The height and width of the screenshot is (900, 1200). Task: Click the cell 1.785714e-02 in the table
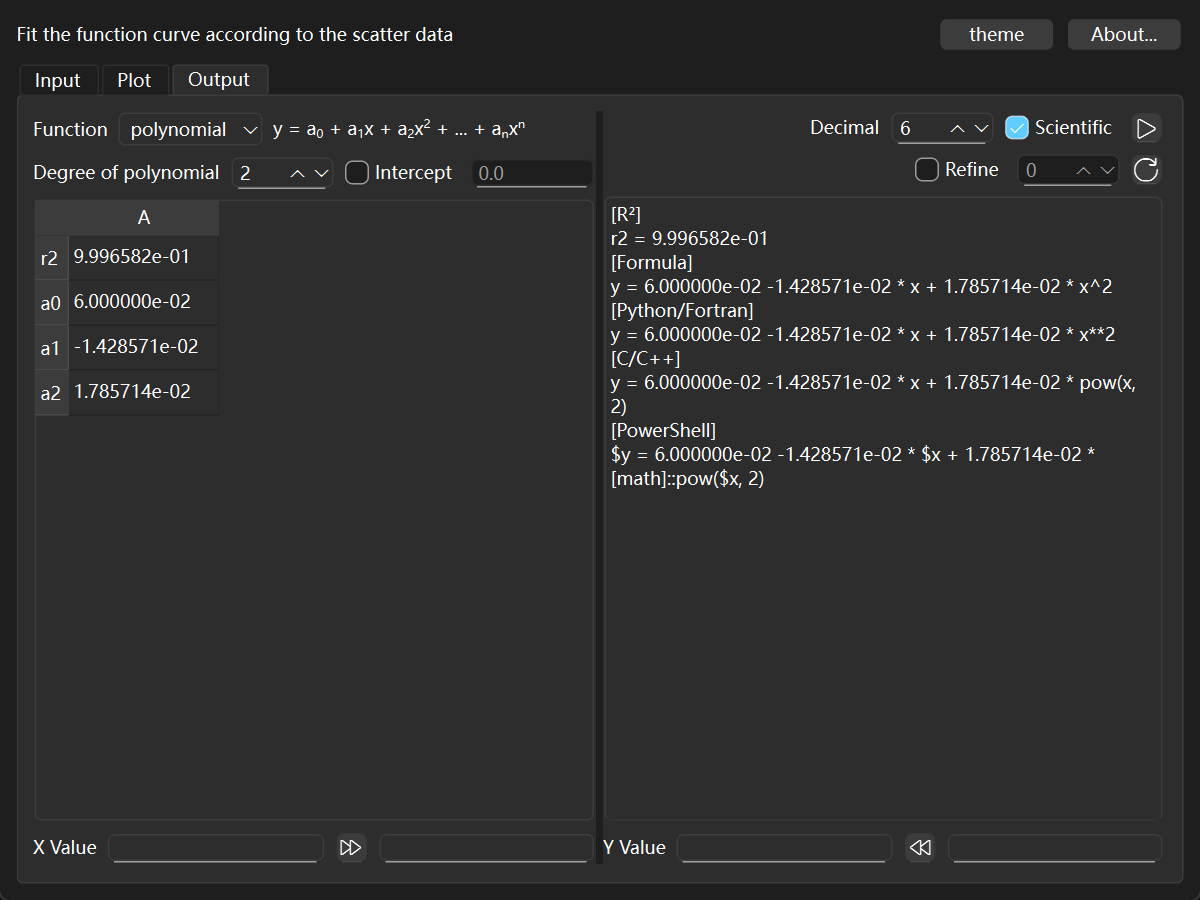[x=144, y=393]
